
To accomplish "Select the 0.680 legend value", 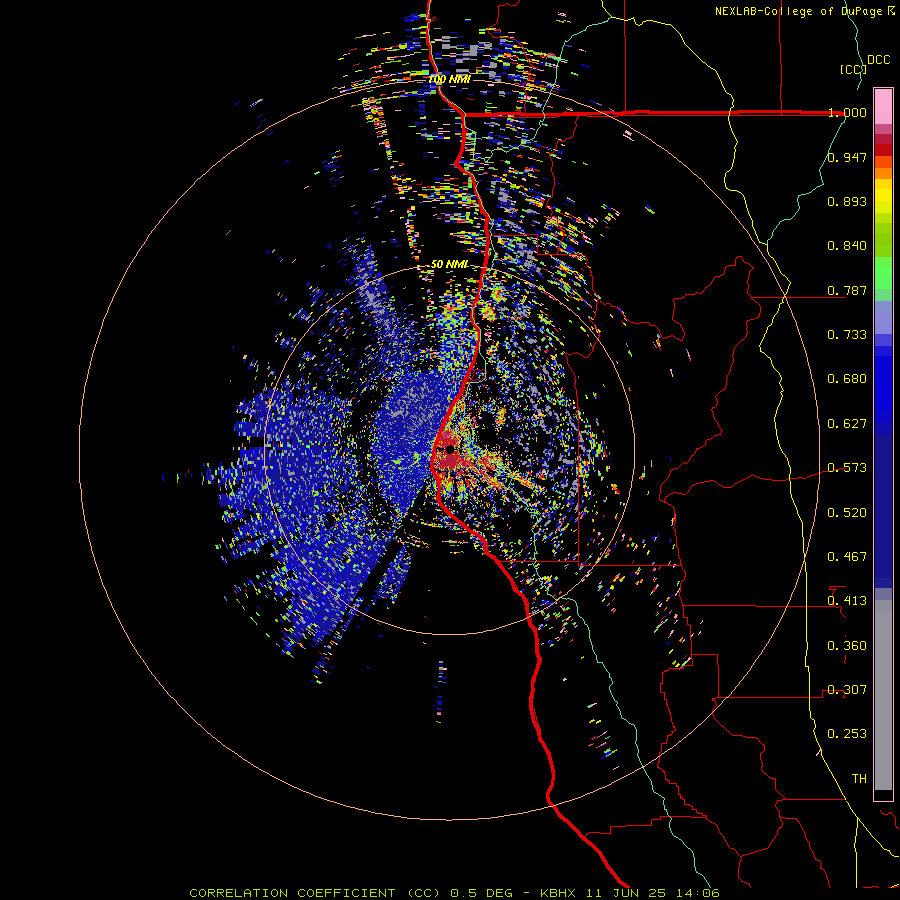I will click(847, 379).
